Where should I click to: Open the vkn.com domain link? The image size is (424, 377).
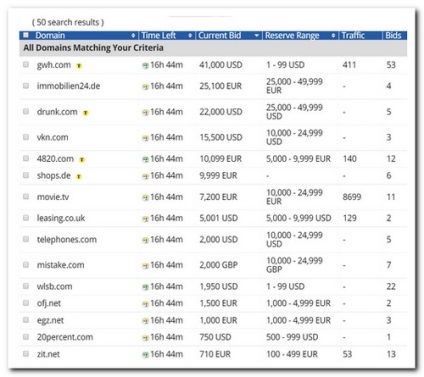52,137
